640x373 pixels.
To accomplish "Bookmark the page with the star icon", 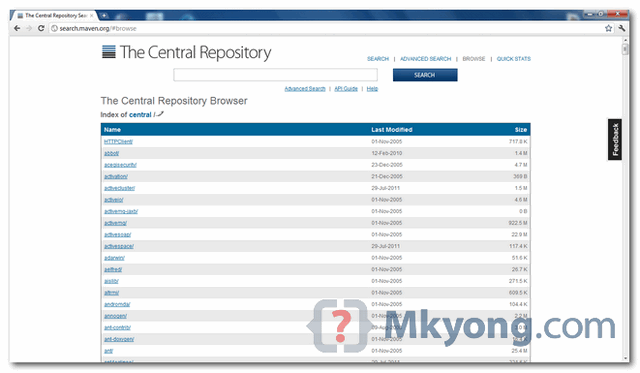I will coord(608,28).
